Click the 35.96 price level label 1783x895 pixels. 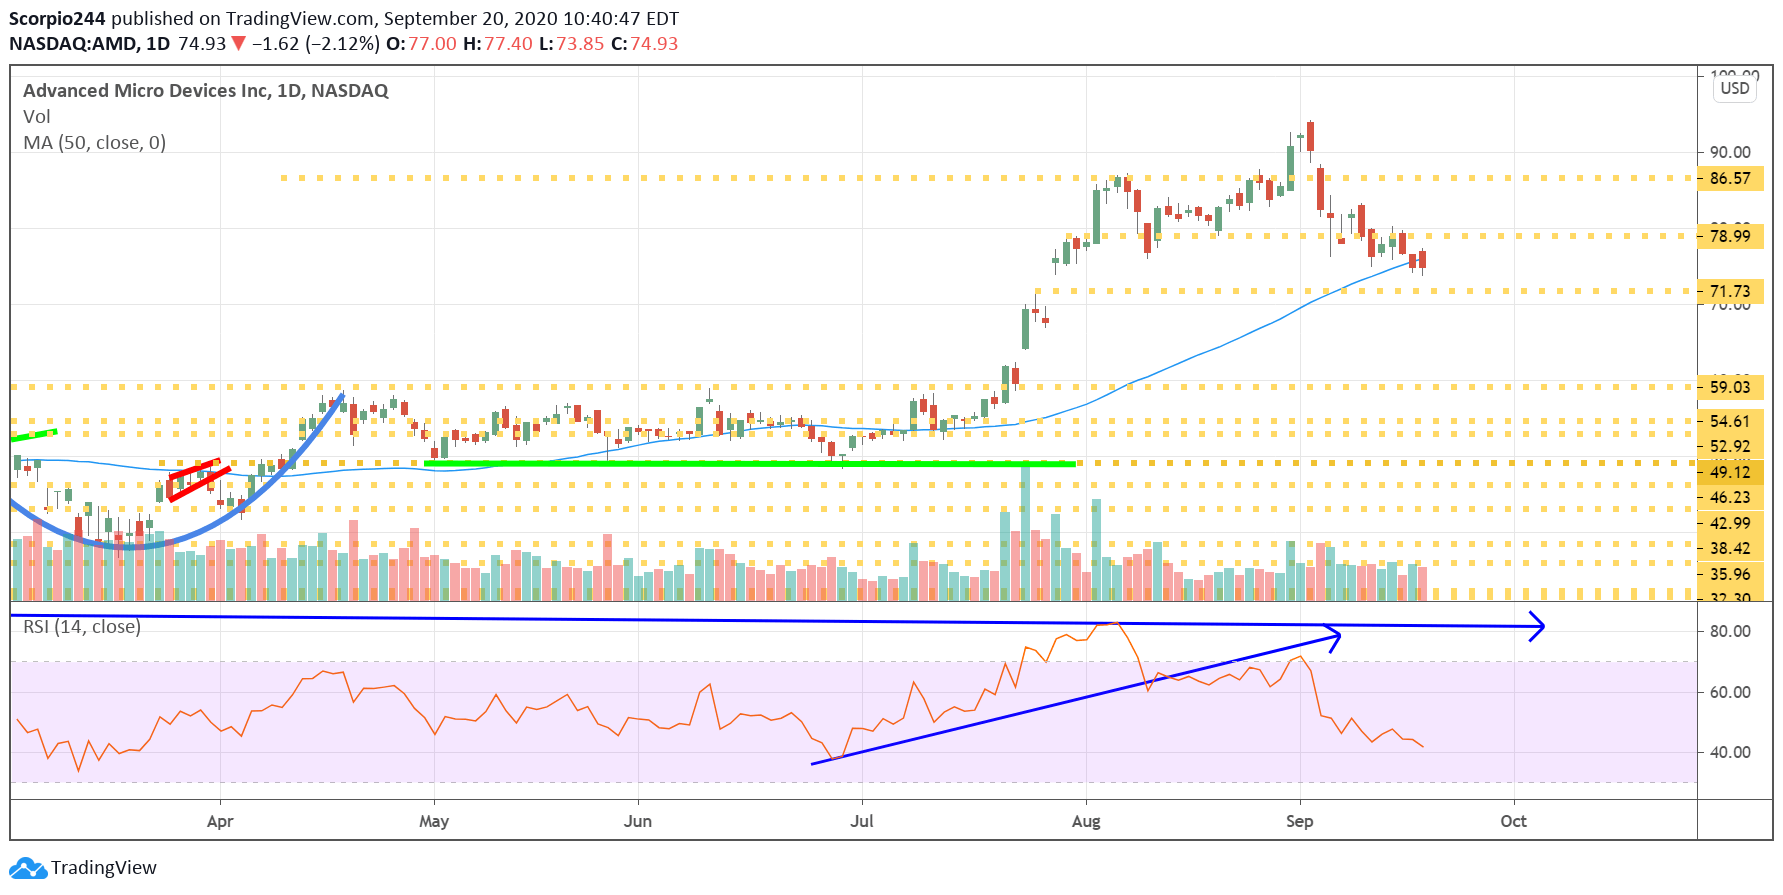click(1730, 574)
